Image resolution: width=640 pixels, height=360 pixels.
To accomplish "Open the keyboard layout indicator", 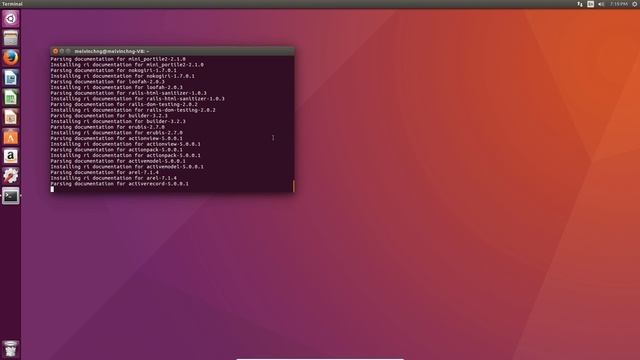I will tap(591, 4).
